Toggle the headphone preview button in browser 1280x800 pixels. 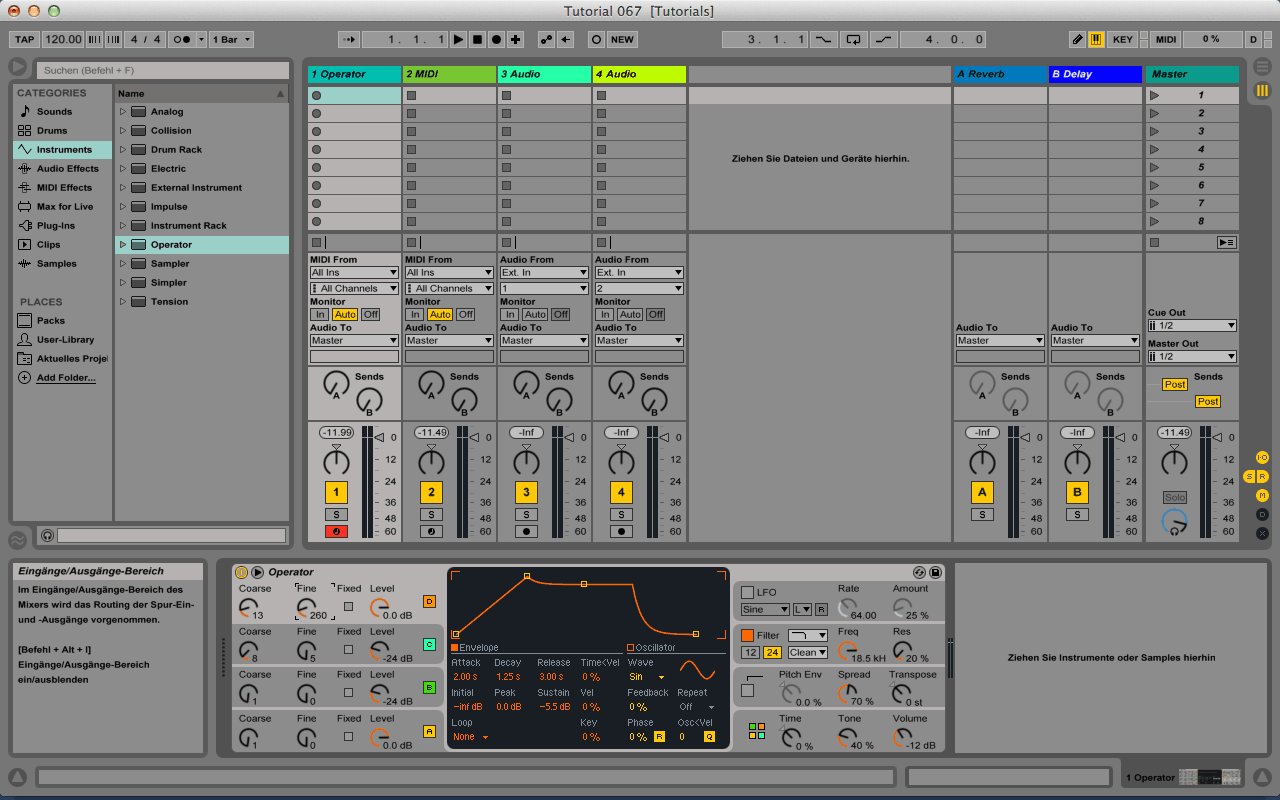click(47, 536)
